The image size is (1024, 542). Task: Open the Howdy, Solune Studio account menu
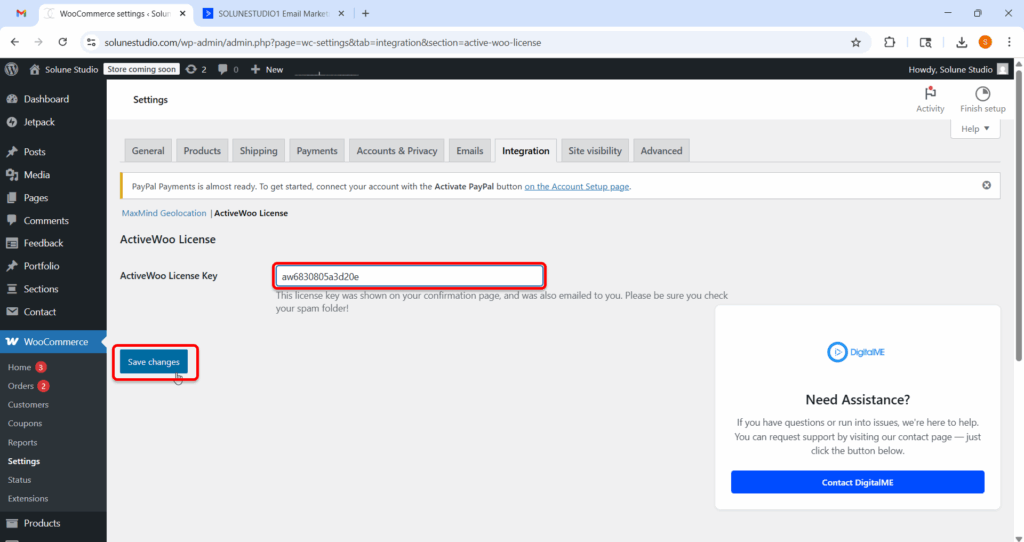click(959, 69)
